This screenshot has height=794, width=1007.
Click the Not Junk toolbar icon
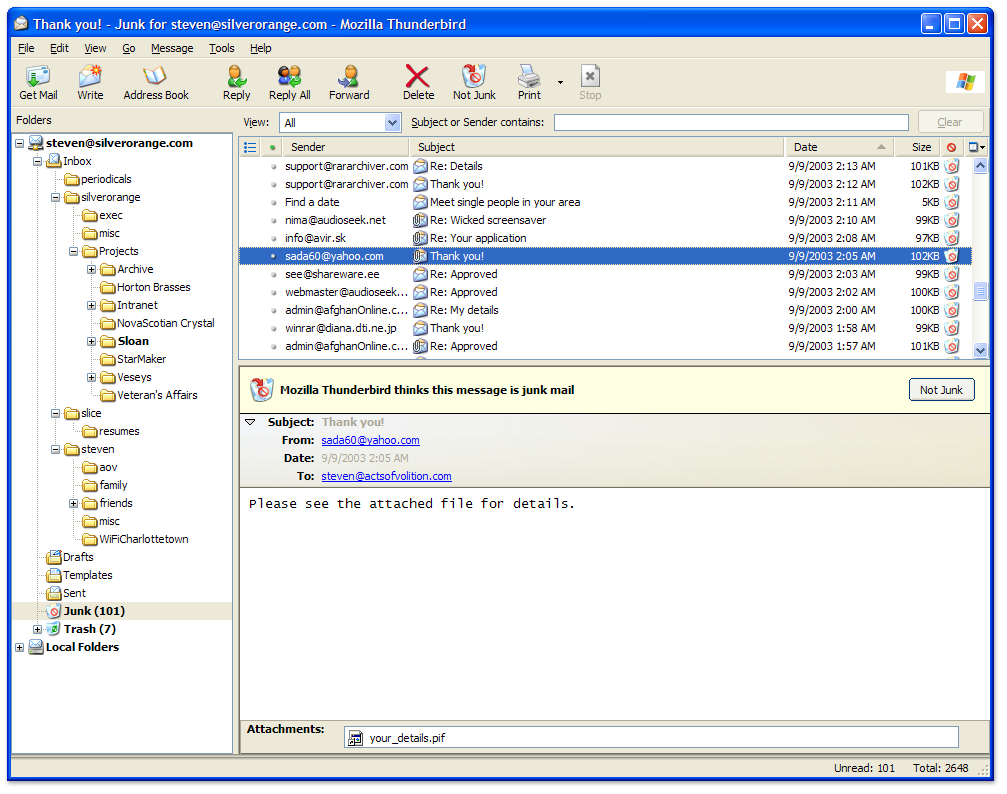473,80
